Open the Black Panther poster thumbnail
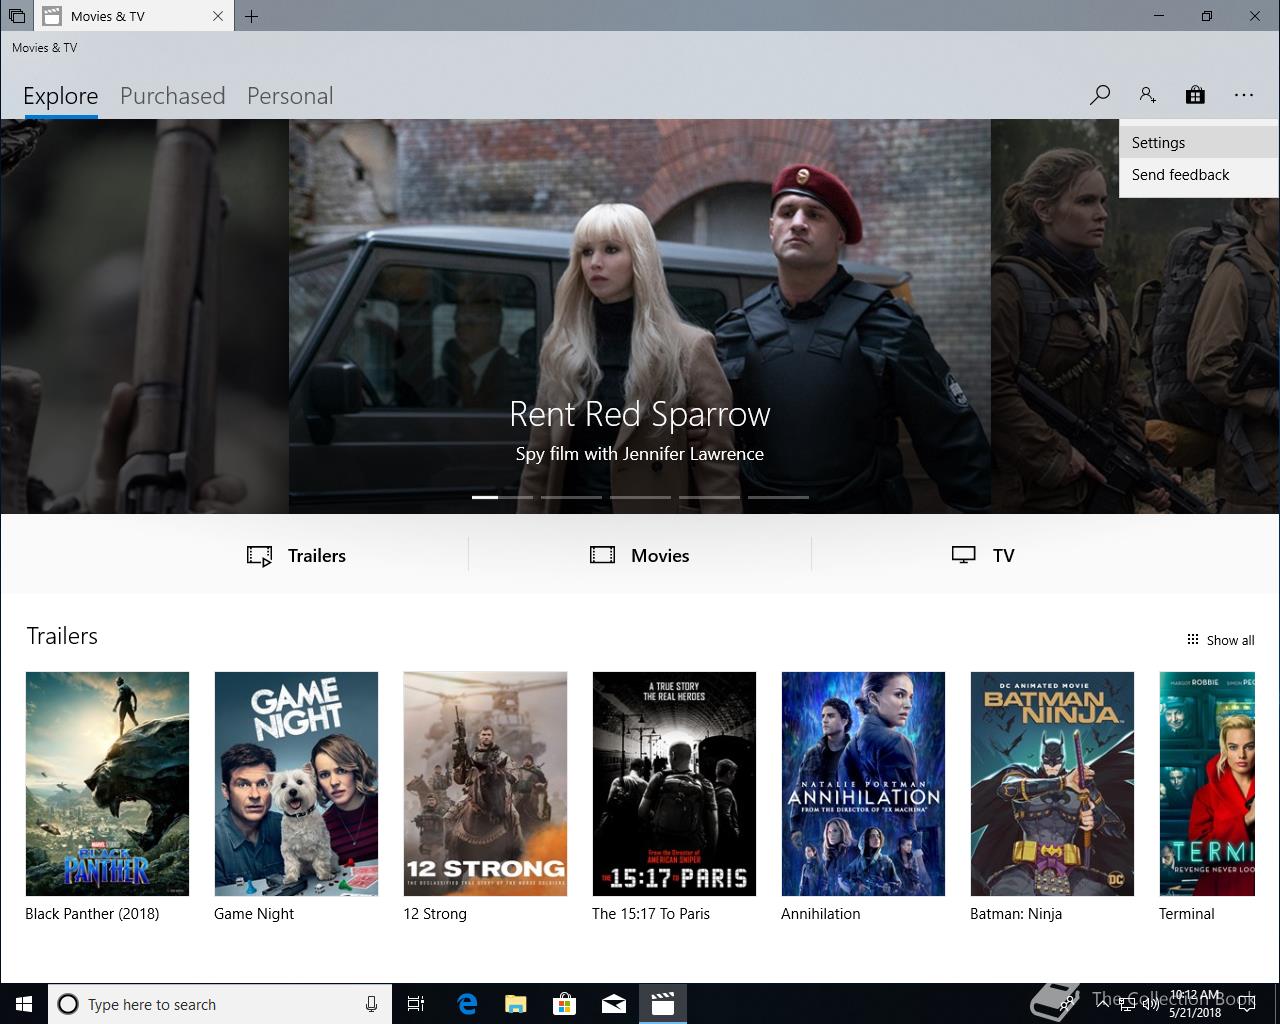 pyautogui.click(x=107, y=784)
